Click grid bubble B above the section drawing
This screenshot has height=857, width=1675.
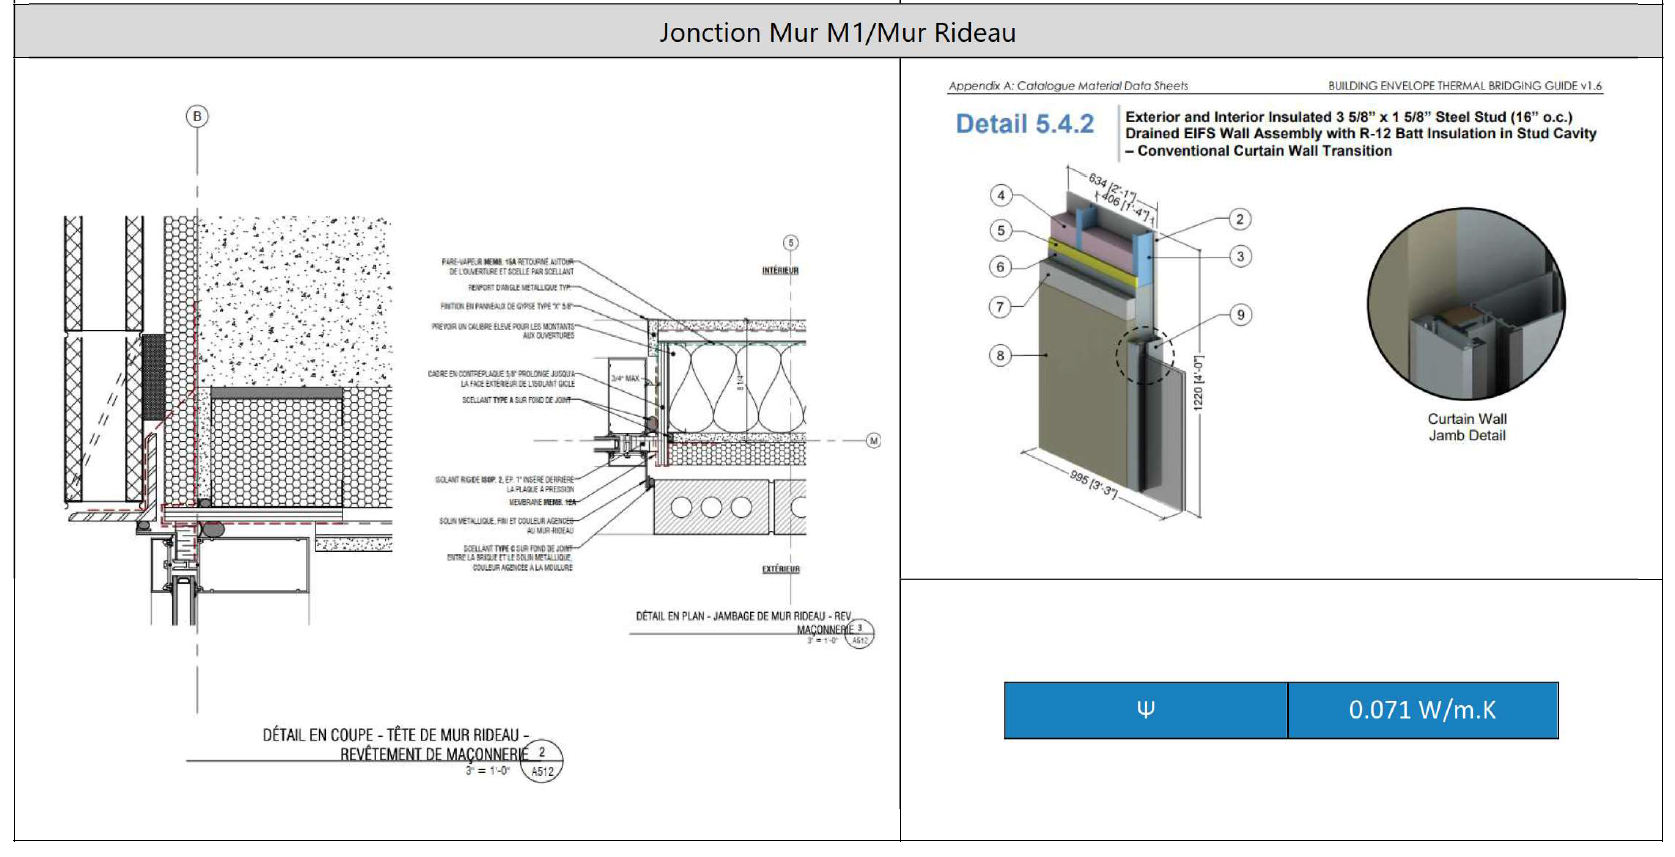click(197, 116)
